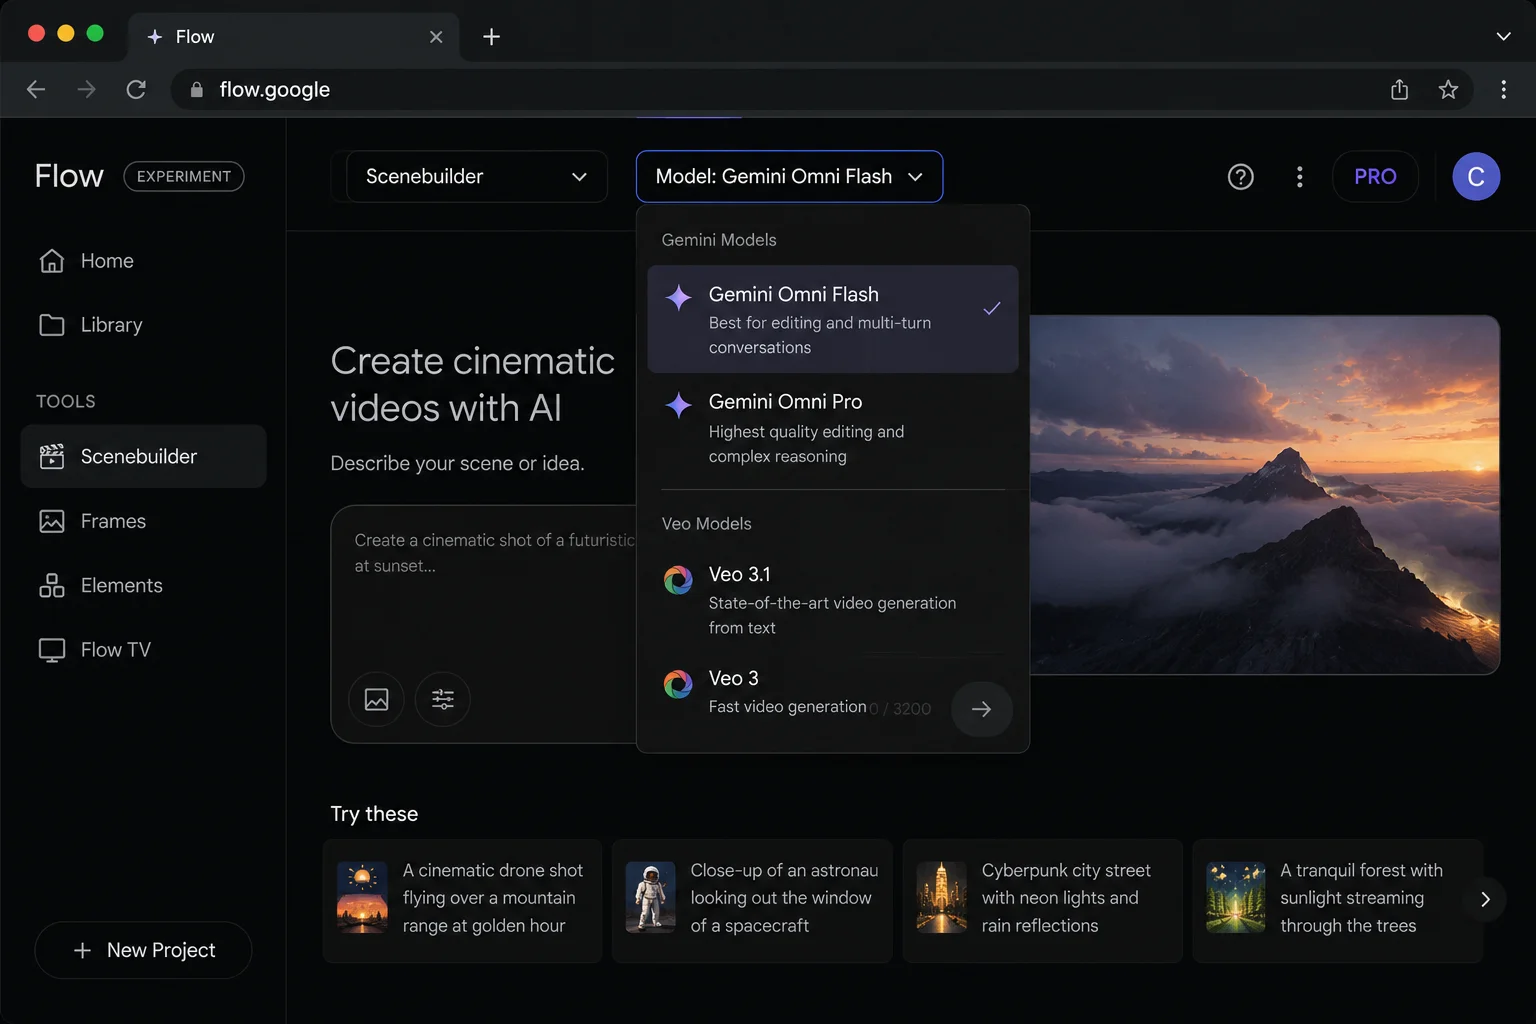Screen dimensions: 1536x1024
Task: Select Gemini Omni Flash model
Action: [x=832, y=319]
